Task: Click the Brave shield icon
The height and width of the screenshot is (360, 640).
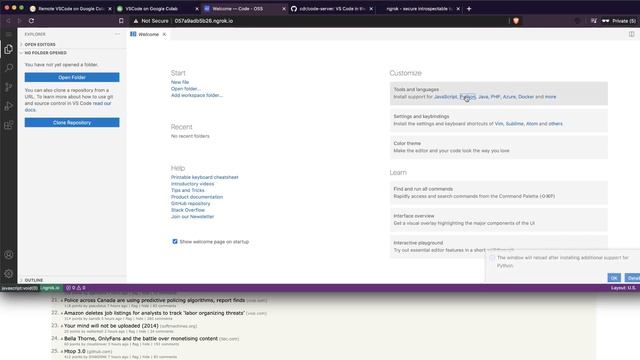Action: click(x=516, y=20)
